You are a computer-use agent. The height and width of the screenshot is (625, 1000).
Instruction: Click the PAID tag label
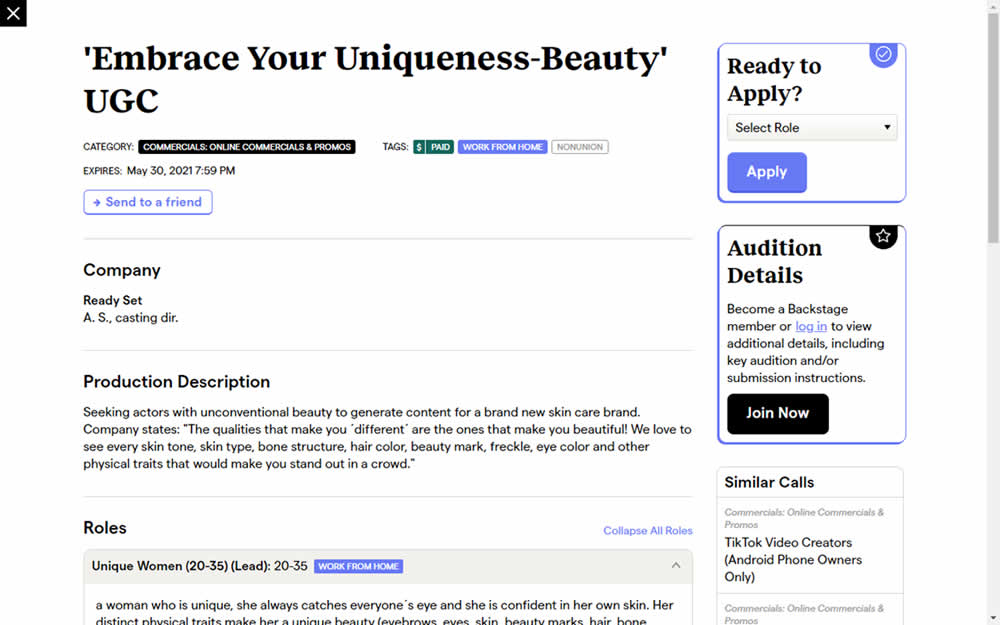pyautogui.click(x=441, y=147)
